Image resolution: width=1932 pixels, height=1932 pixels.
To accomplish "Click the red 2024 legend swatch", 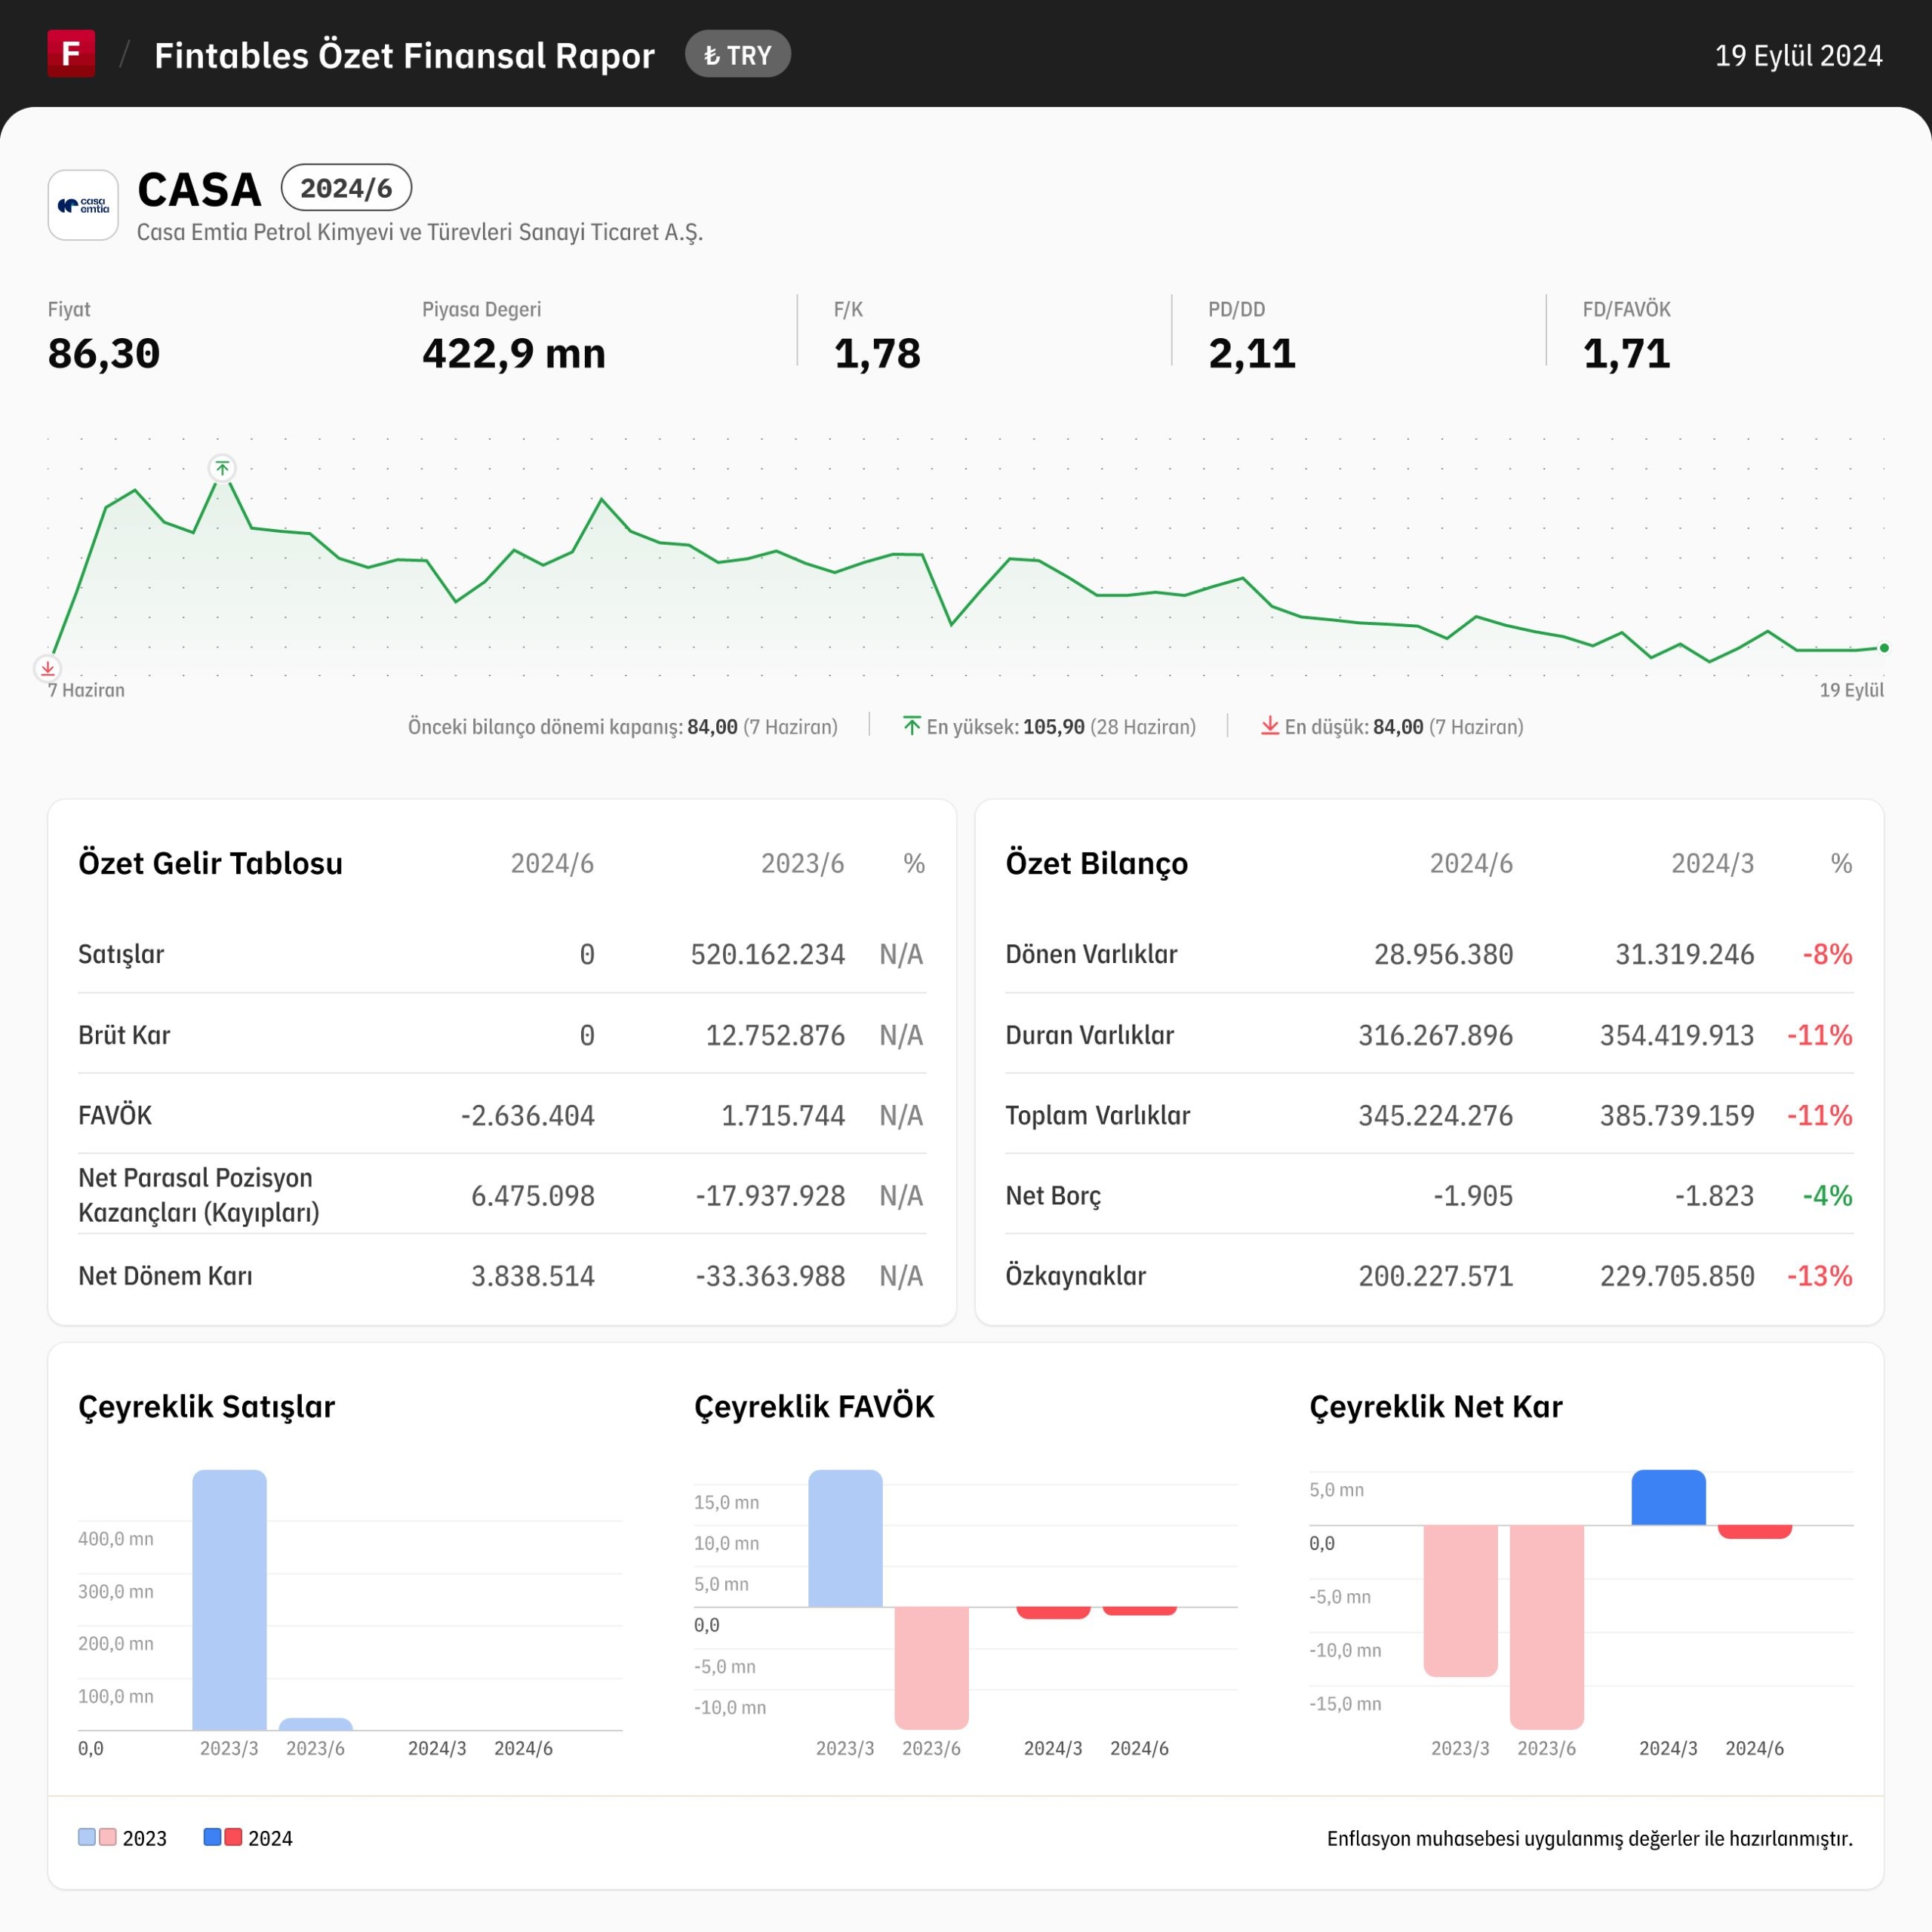I will tap(233, 1837).
